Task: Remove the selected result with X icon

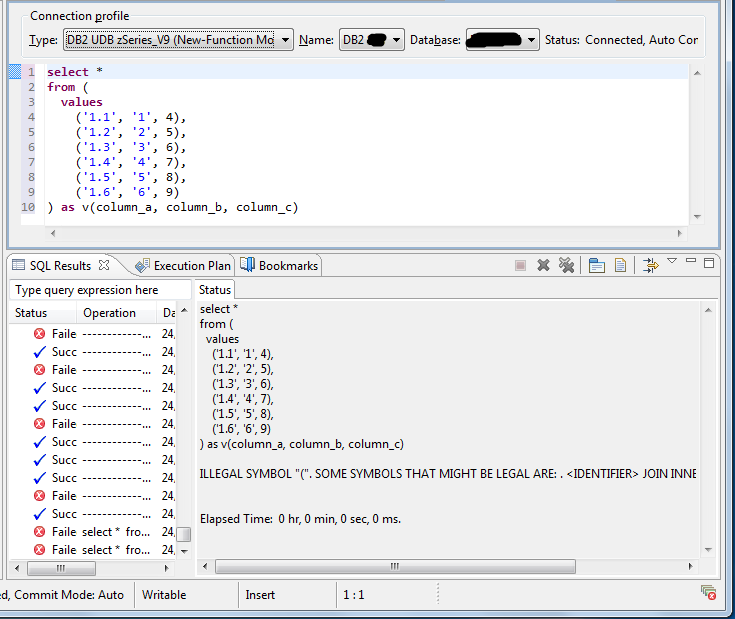Action: [x=543, y=266]
